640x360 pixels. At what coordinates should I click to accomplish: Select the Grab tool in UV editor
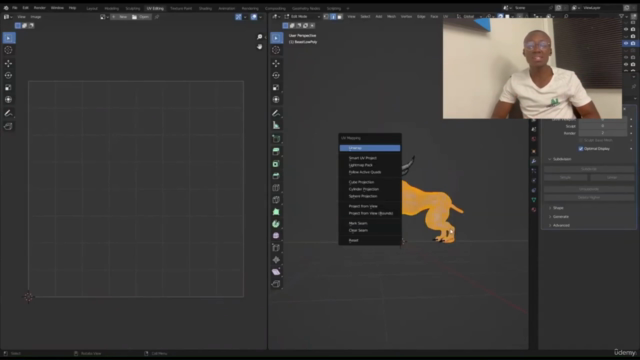click(x=9, y=127)
